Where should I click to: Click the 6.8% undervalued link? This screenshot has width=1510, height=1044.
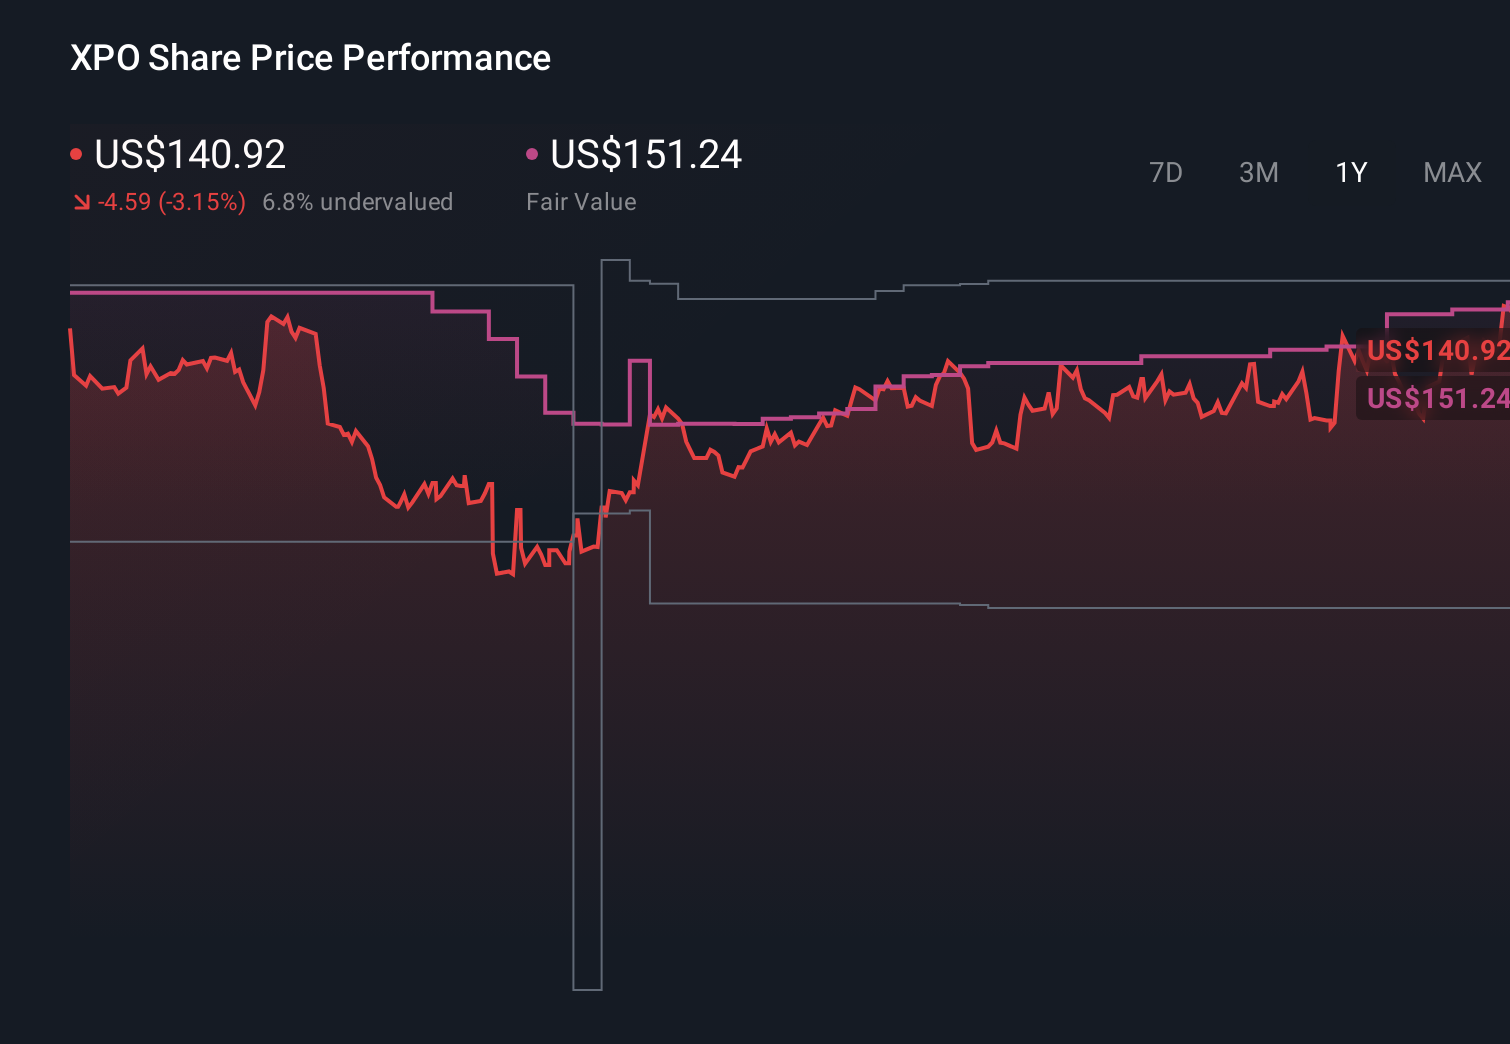click(x=358, y=201)
